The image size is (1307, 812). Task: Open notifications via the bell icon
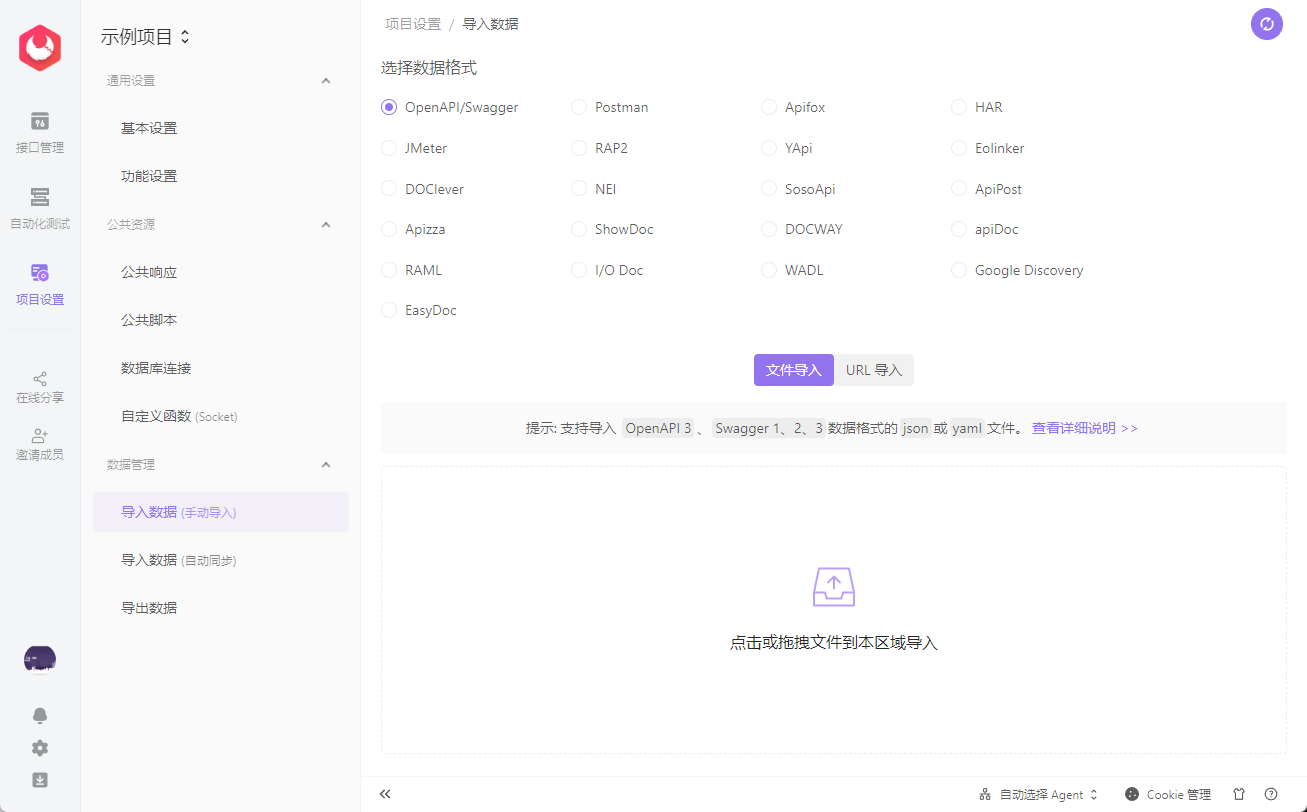click(39, 716)
